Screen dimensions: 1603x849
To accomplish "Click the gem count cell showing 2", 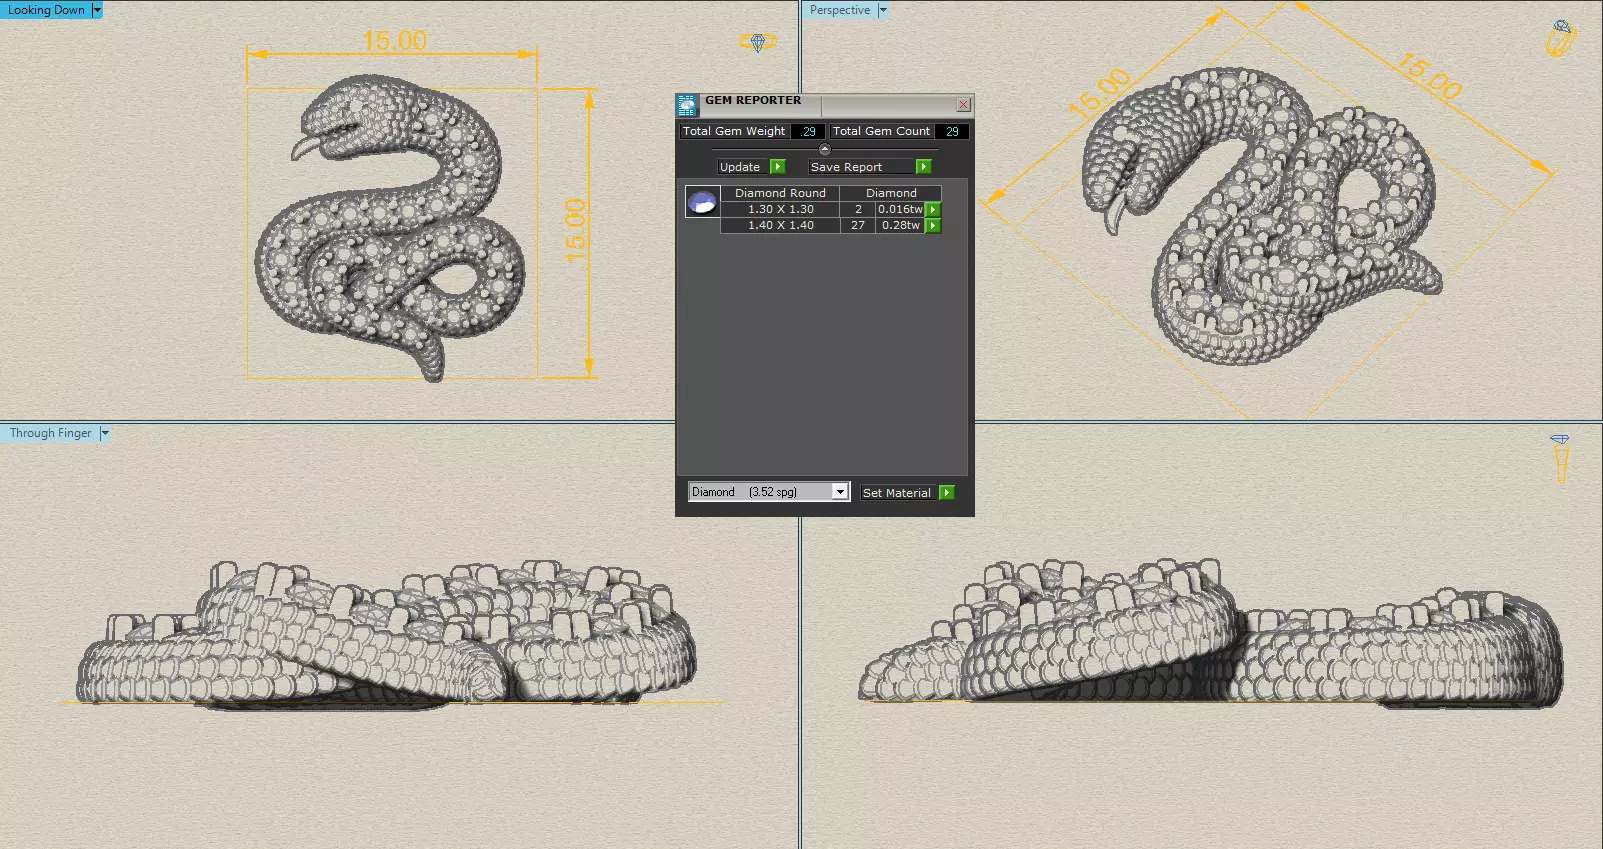I will (x=858, y=209).
